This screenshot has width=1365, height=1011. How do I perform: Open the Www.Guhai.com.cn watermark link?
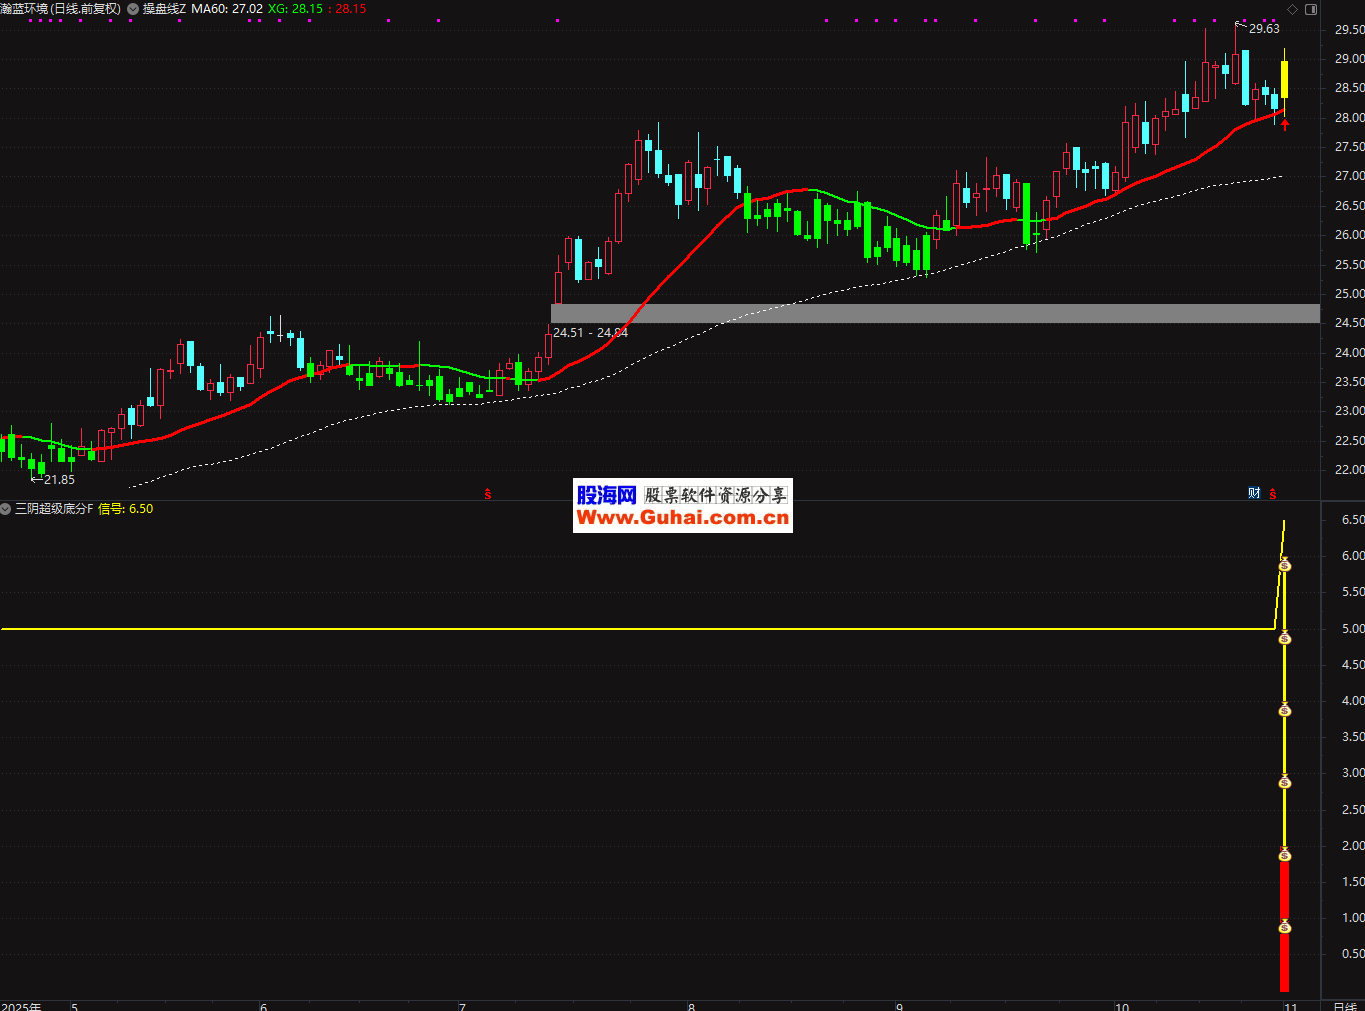click(683, 517)
